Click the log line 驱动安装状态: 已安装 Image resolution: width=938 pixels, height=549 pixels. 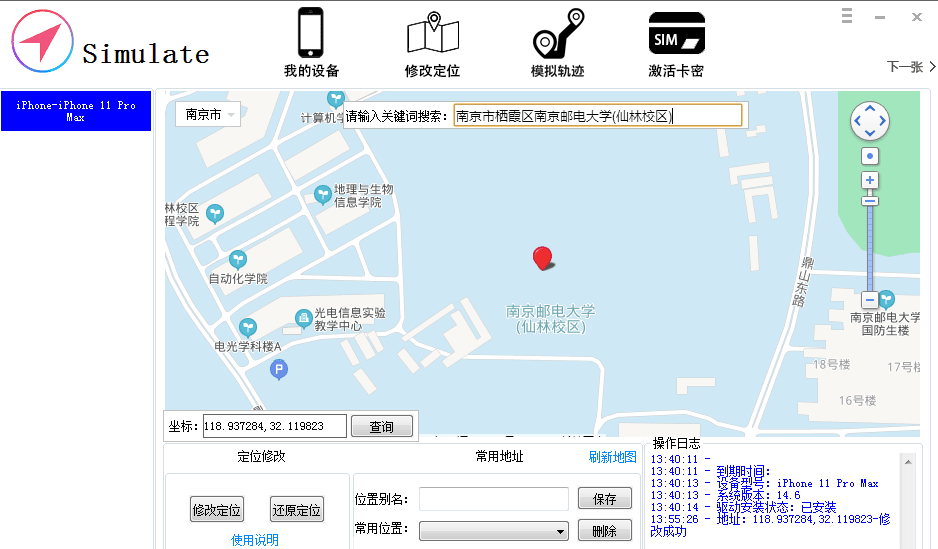[744, 507]
